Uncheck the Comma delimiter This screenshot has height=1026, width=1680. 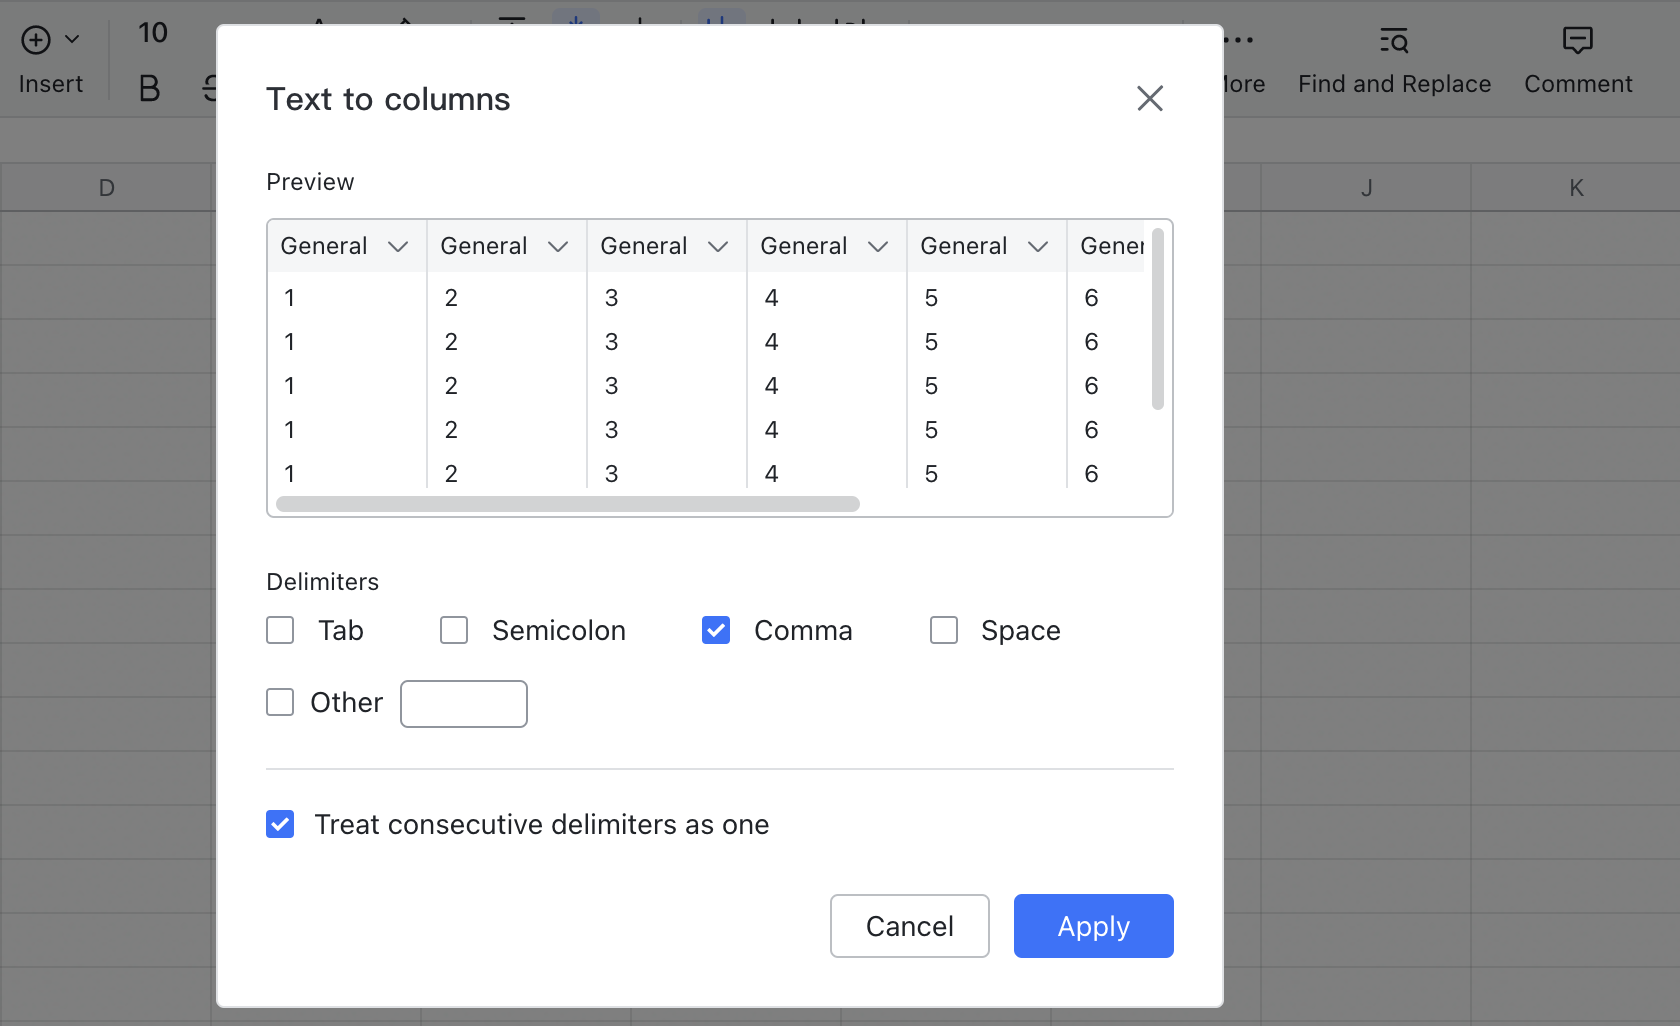click(716, 630)
